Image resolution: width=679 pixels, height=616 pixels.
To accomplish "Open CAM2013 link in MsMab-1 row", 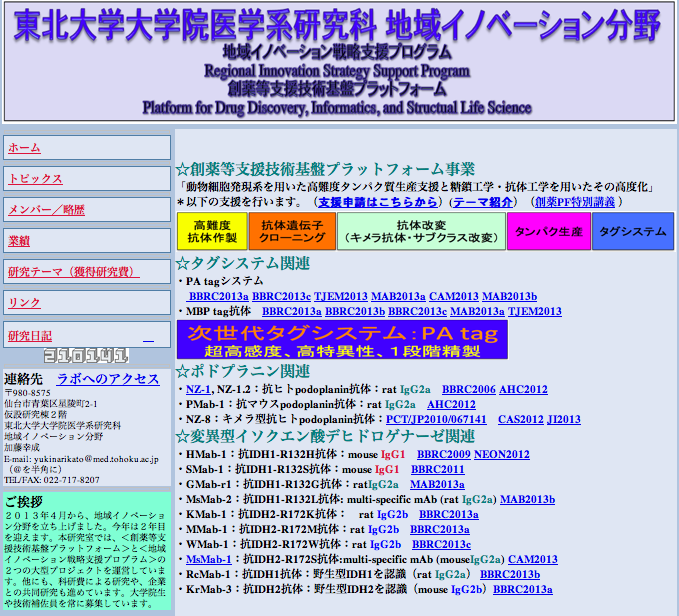I will [533, 560].
